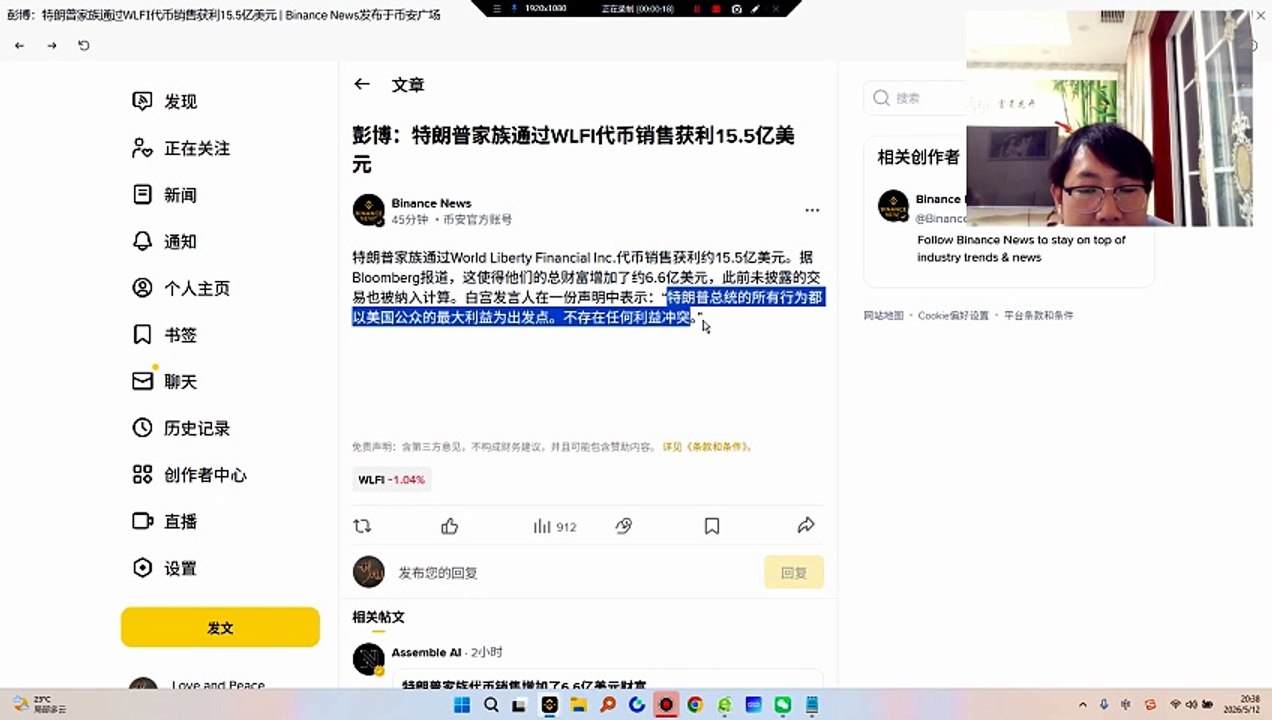Reload the page with the refresh icon
The image size is (1272, 720).
tap(84, 45)
